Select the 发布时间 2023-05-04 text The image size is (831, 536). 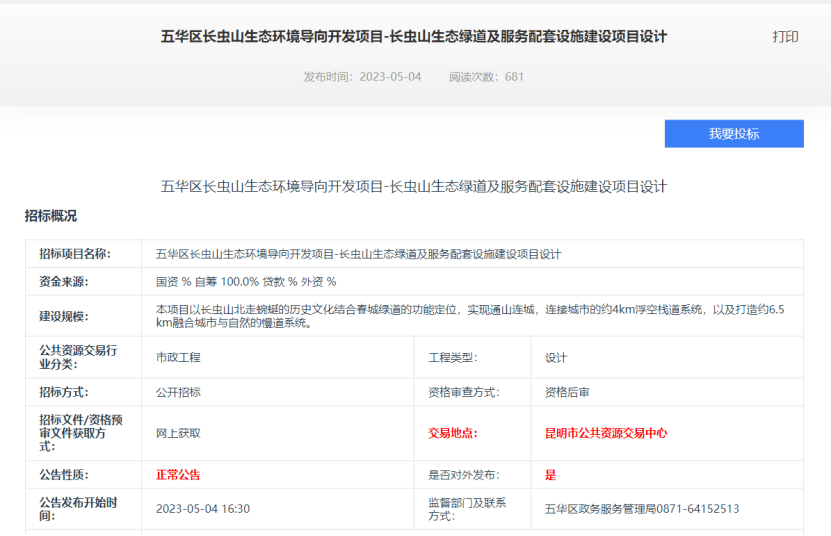coord(362,77)
